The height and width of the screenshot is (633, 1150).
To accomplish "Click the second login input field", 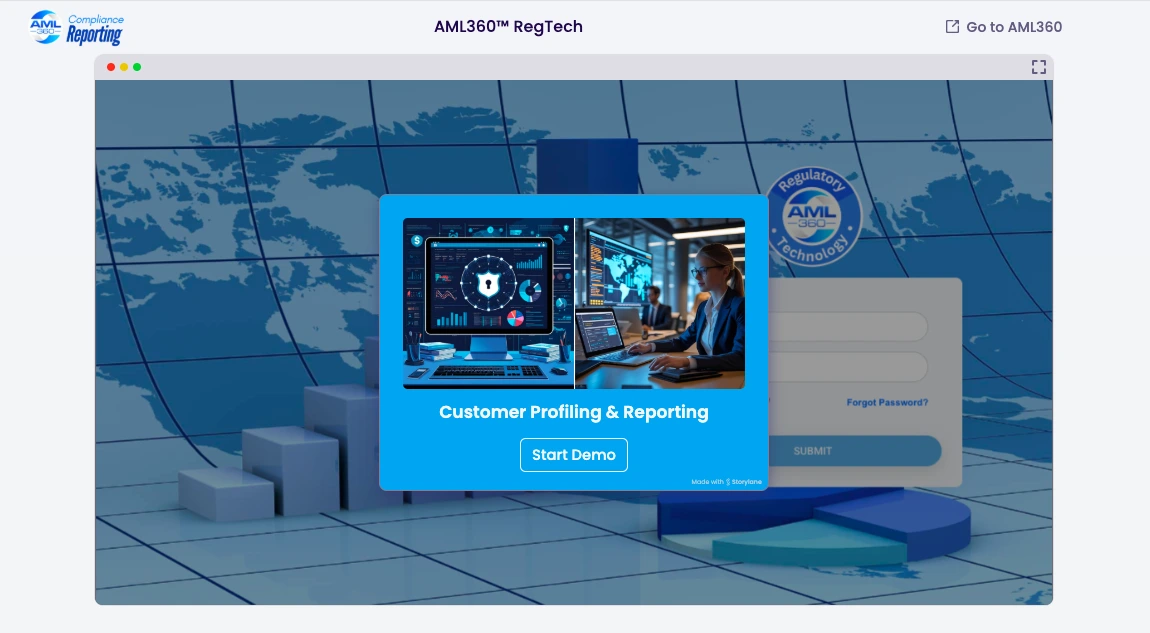I will click(848, 367).
